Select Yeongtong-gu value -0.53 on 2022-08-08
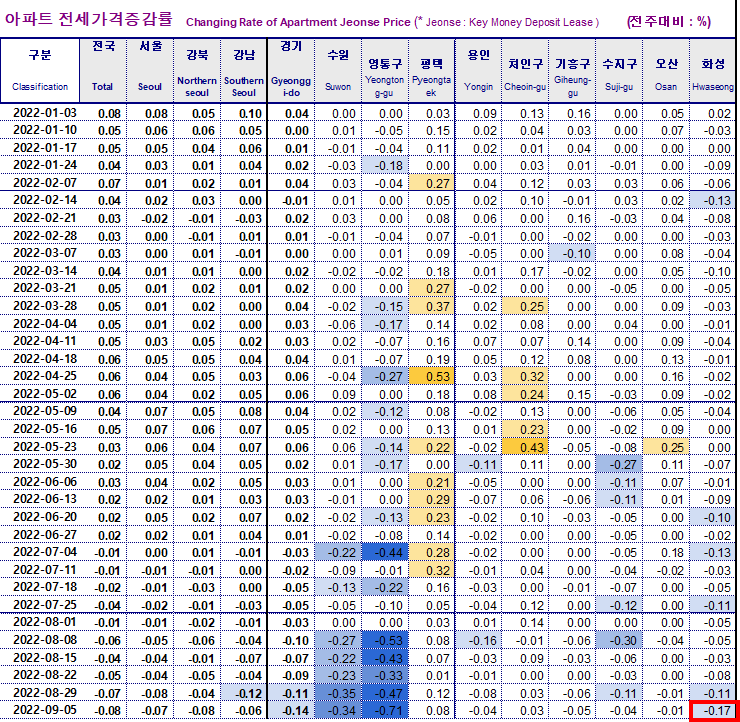The image size is (740, 722). click(385, 640)
